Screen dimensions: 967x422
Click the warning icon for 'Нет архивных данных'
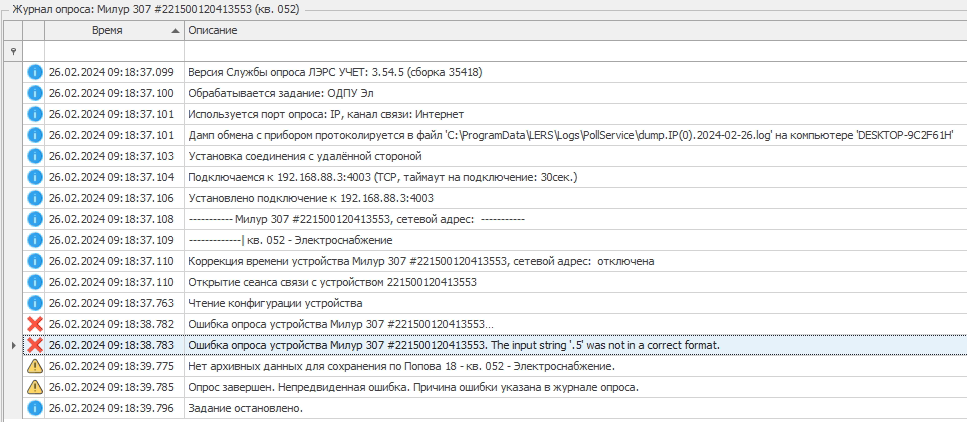pos(34,366)
